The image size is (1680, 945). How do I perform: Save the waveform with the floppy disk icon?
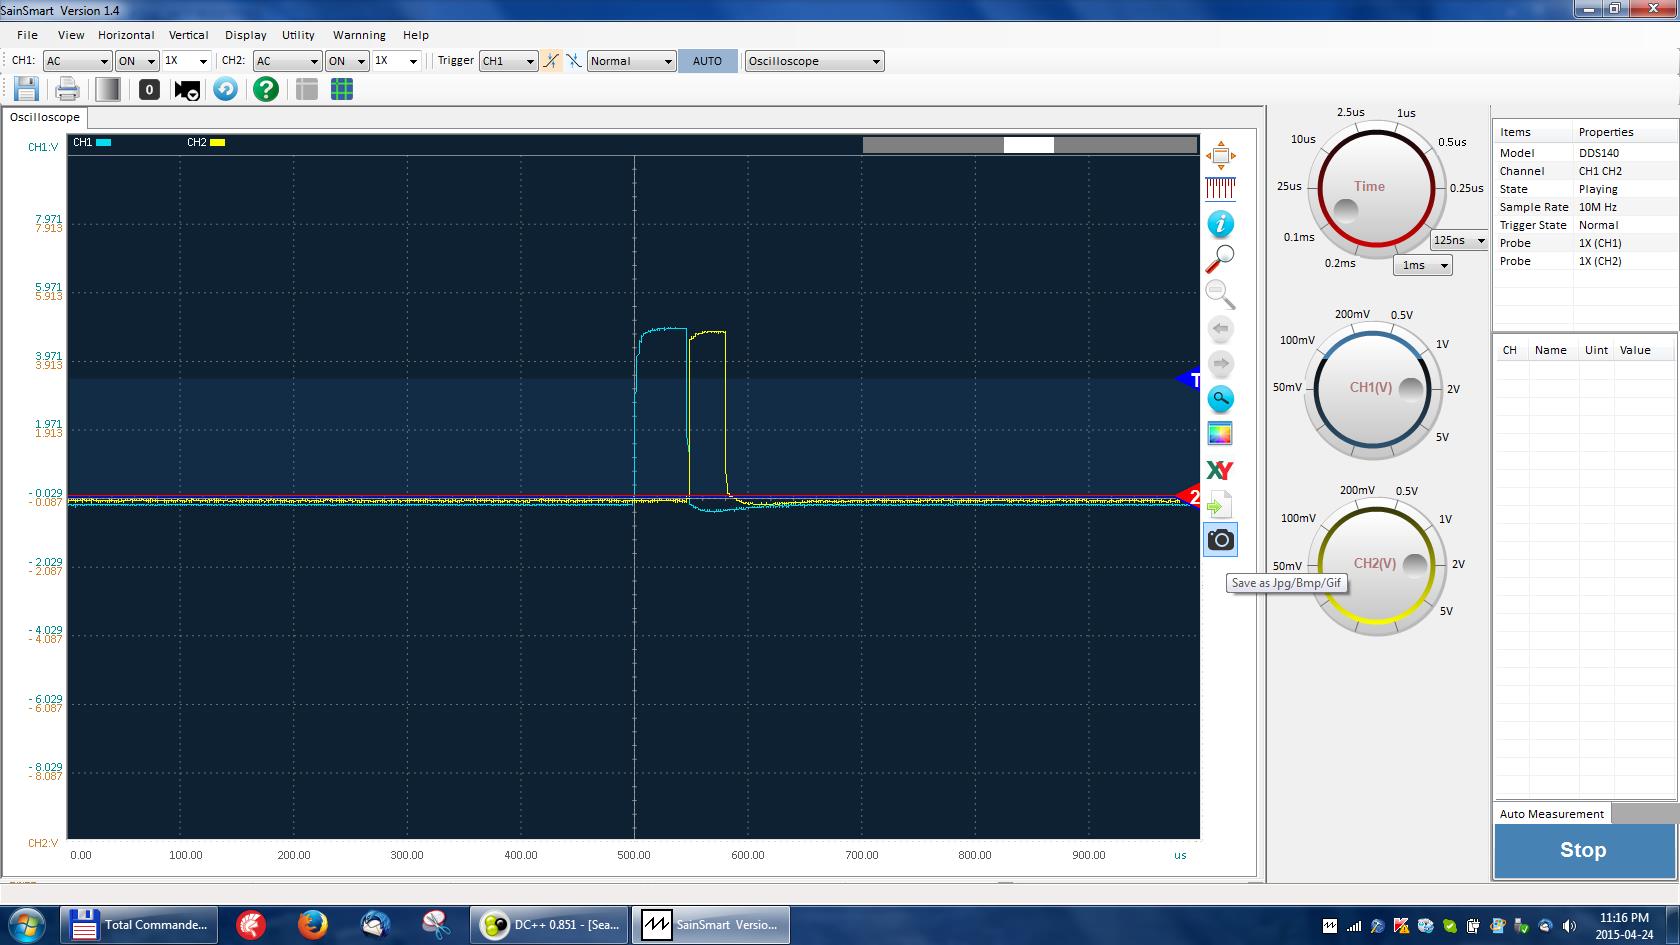click(x=26, y=89)
